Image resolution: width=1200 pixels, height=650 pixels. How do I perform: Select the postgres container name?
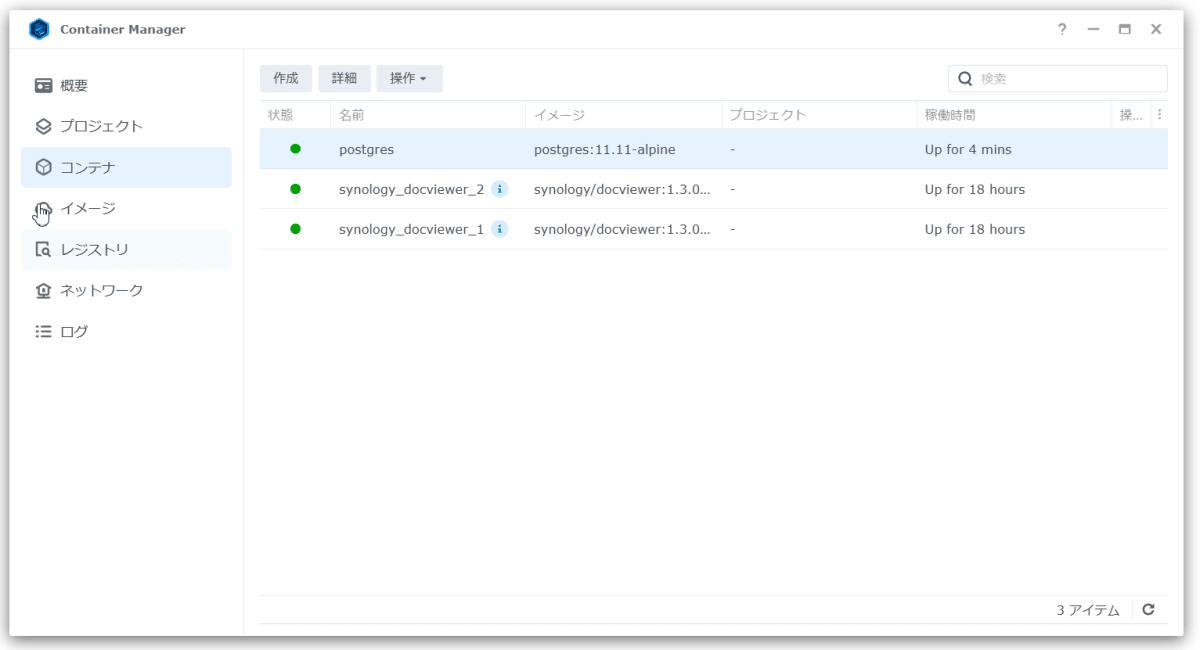click(366, 149)
